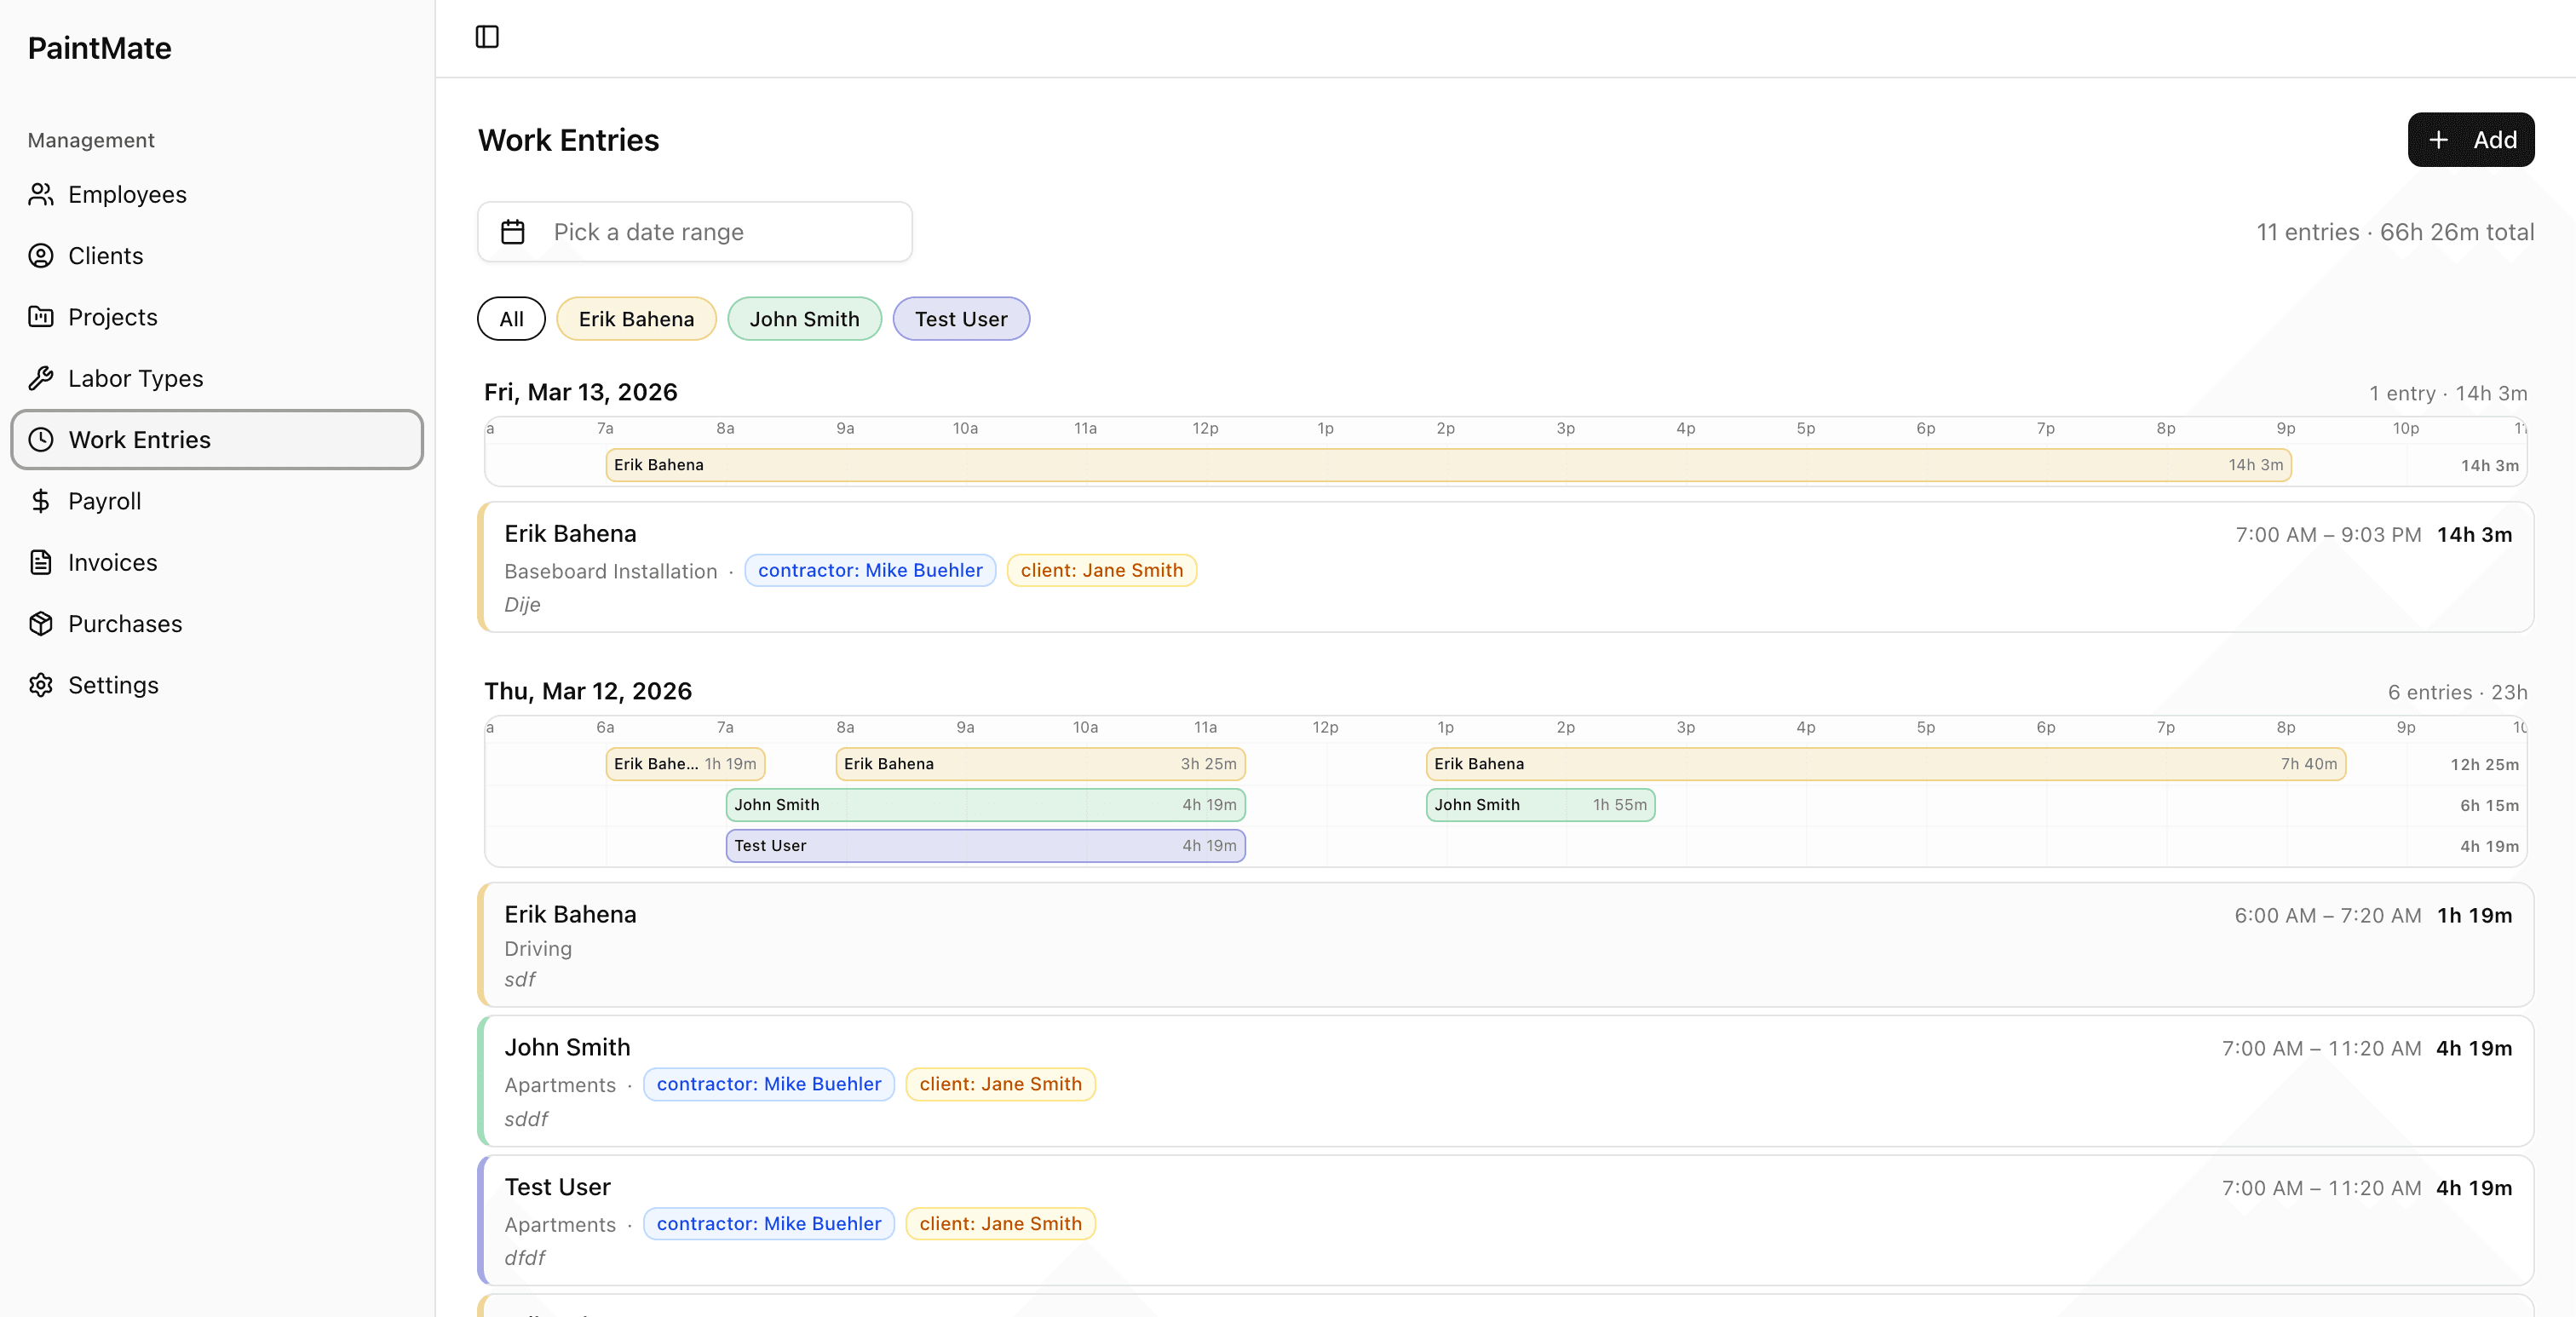The height and width of the screenshot is (1317, 2576).
Task: Click the calendar icon in date picker
Action: pos(513,232)
